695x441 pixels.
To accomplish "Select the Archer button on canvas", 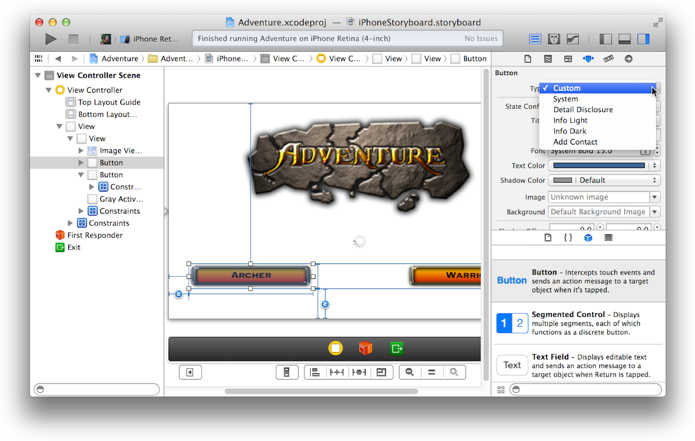I will 251,275.
